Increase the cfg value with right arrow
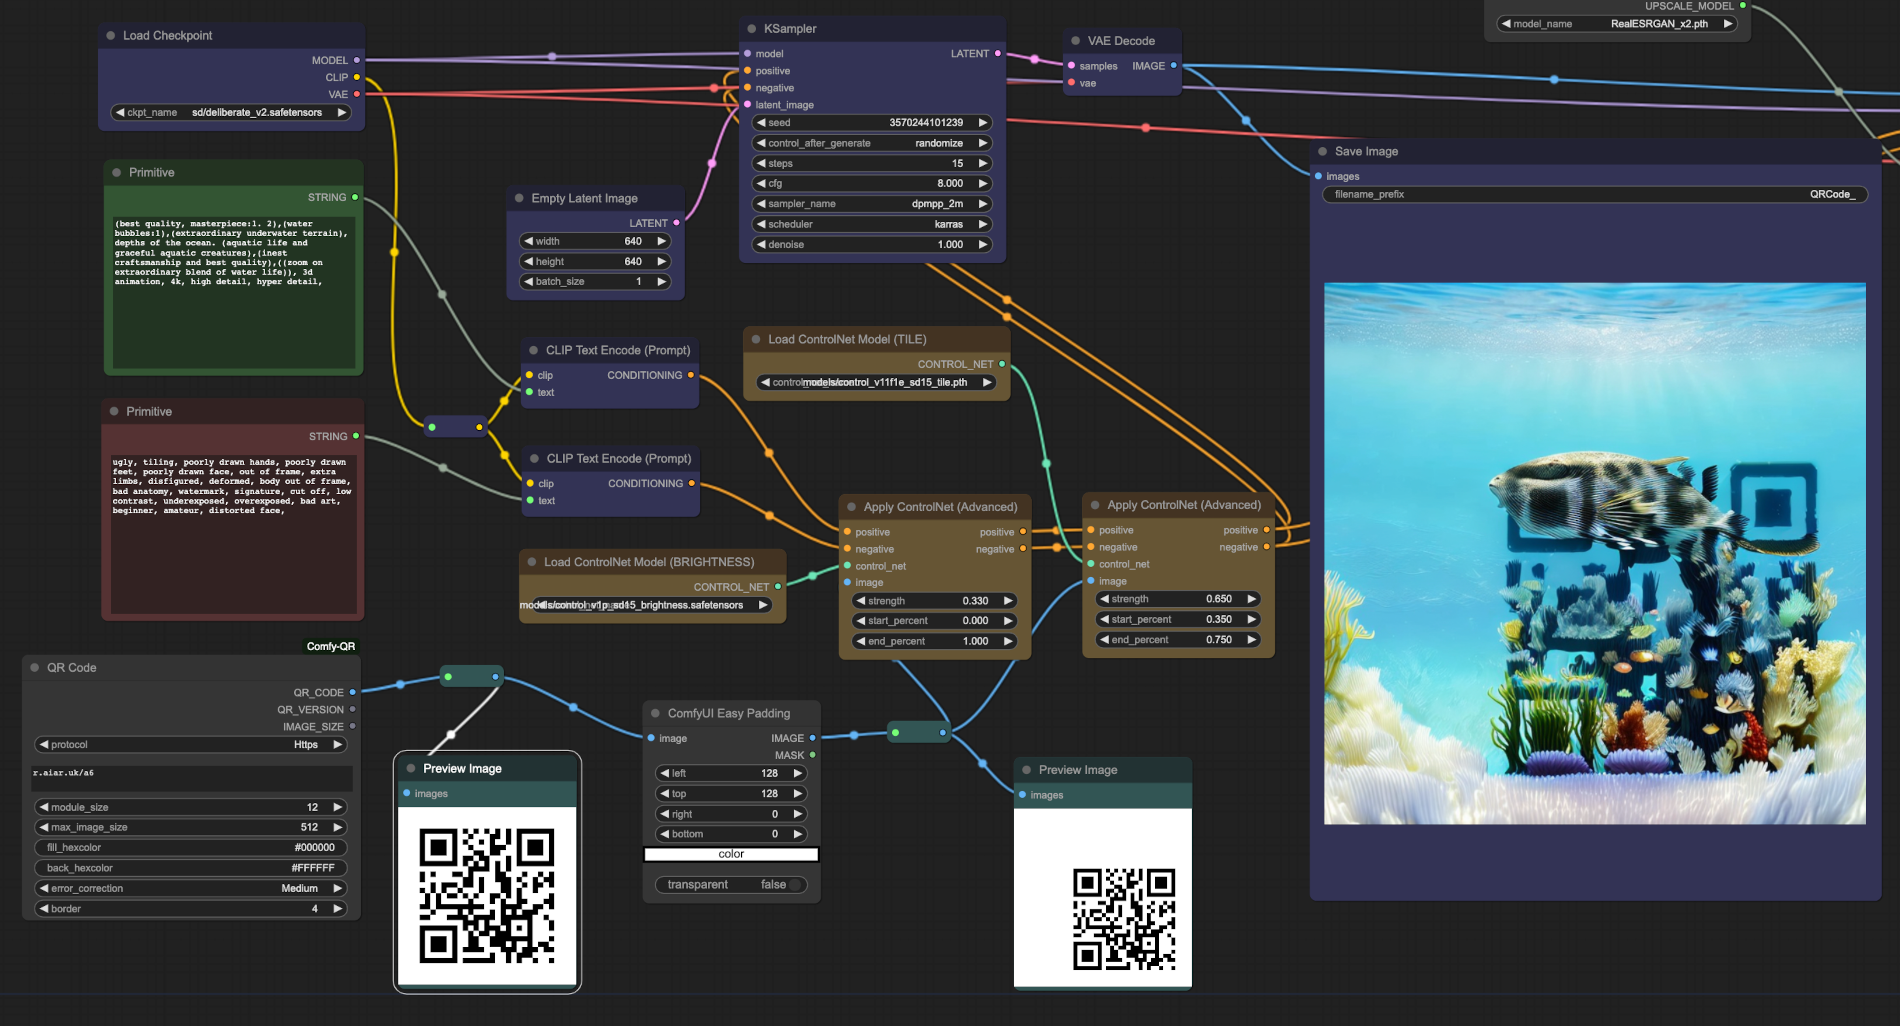Screen dimensions: 1900x1026 pos(982,184)
